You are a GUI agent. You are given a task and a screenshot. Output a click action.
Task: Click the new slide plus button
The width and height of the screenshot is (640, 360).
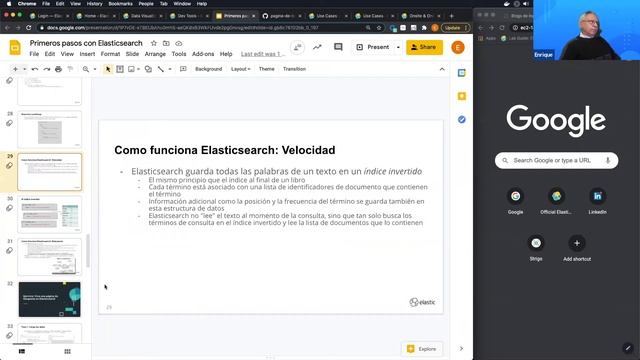pyautogui.click(x=16, y=69)
